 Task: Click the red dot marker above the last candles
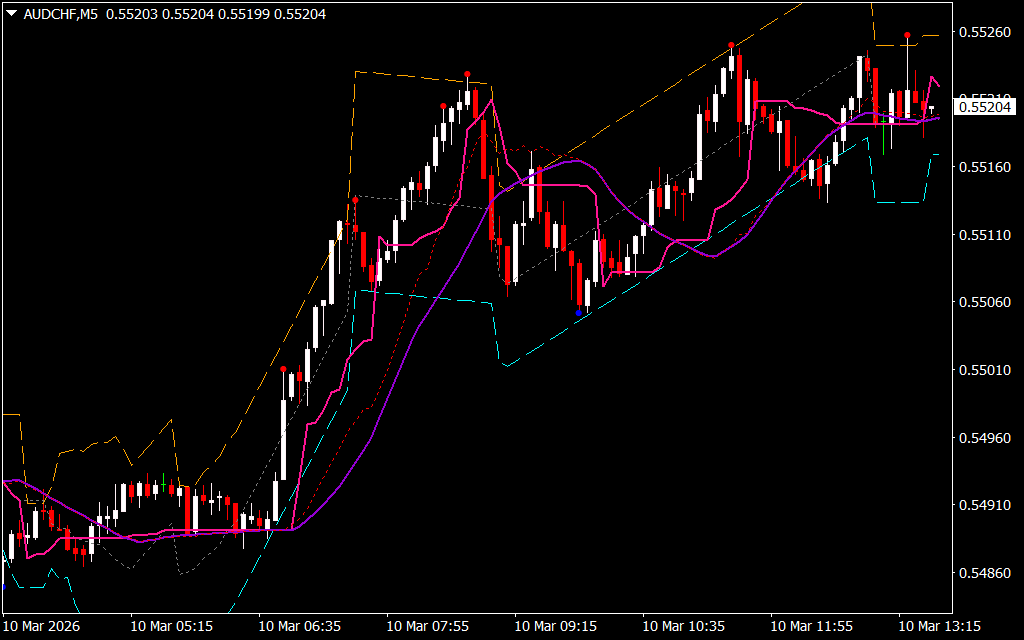[x=907, y=35]
